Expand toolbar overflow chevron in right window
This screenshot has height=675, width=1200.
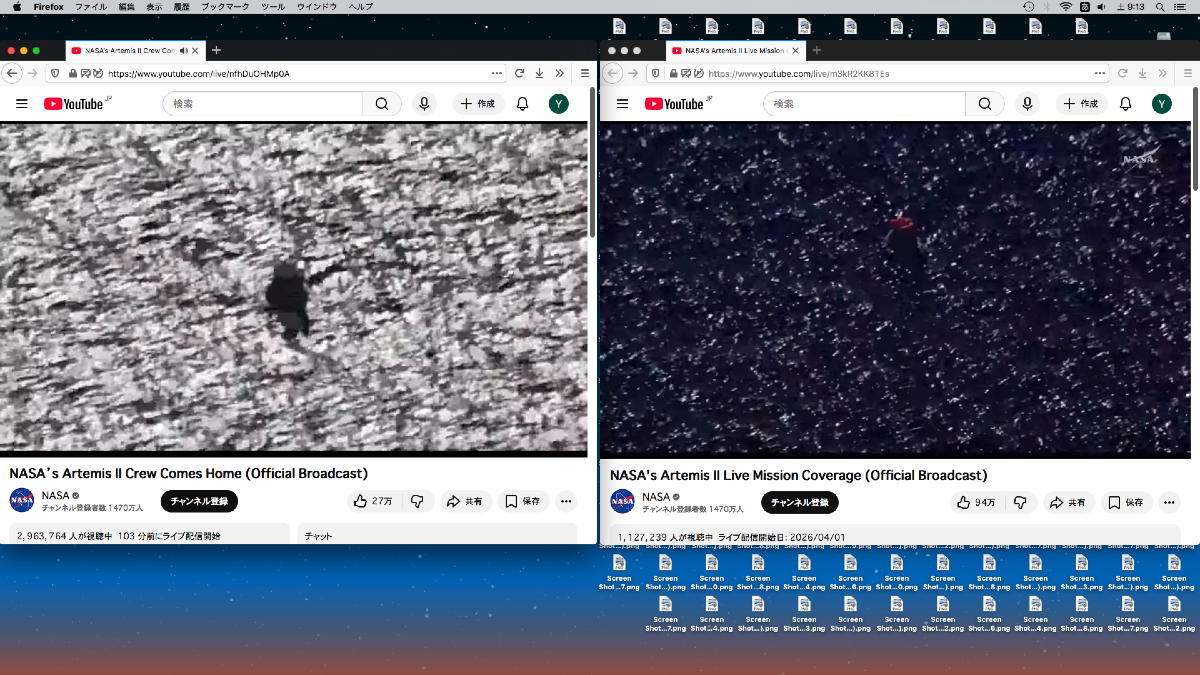pos(1163,73)
